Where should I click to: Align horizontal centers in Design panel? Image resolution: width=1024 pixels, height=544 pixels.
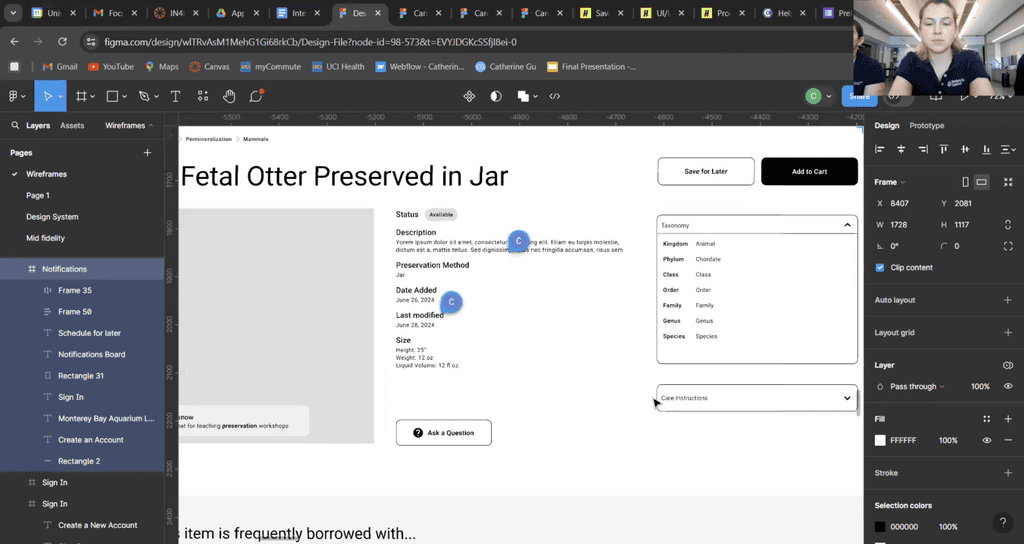(901, 150)
